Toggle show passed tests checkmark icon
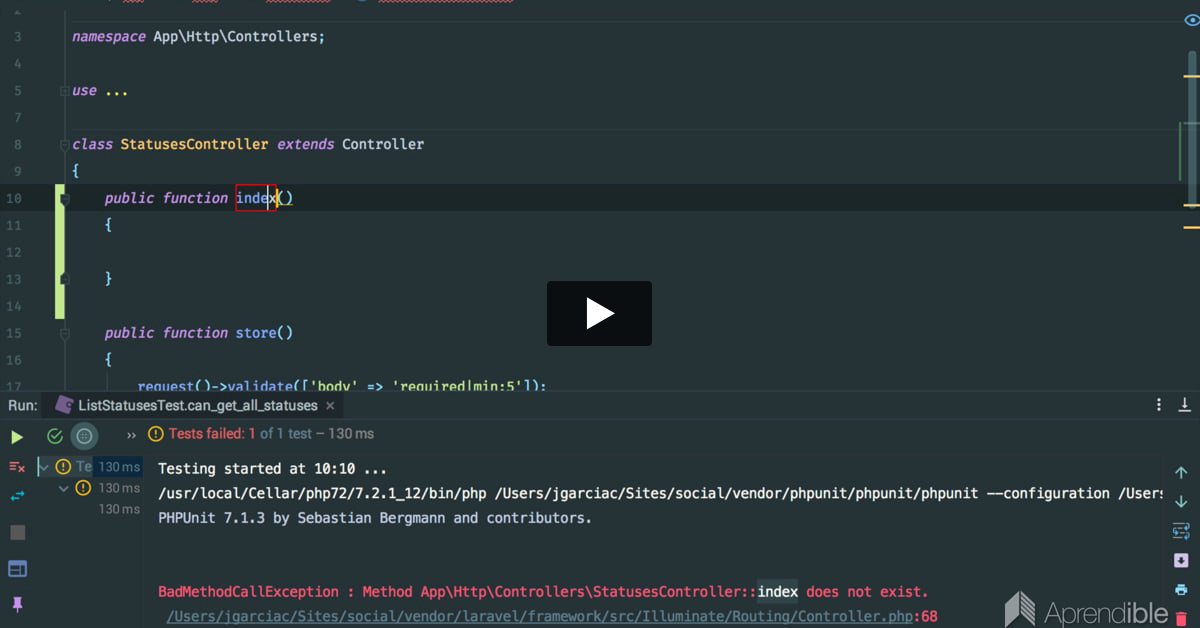This screenshot has height=628, width=1200. 55,436
